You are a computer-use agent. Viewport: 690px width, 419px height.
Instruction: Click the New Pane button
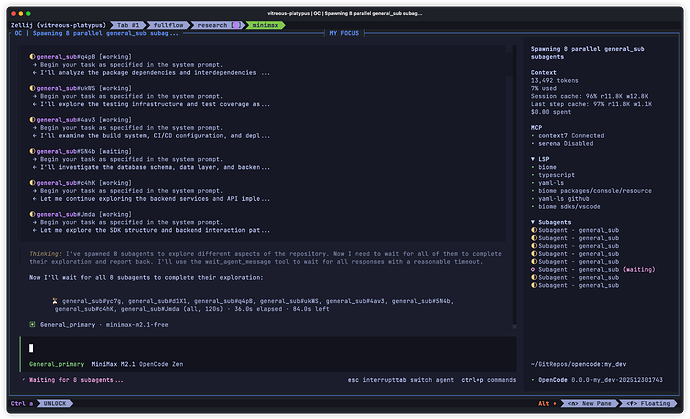(589, 403)
